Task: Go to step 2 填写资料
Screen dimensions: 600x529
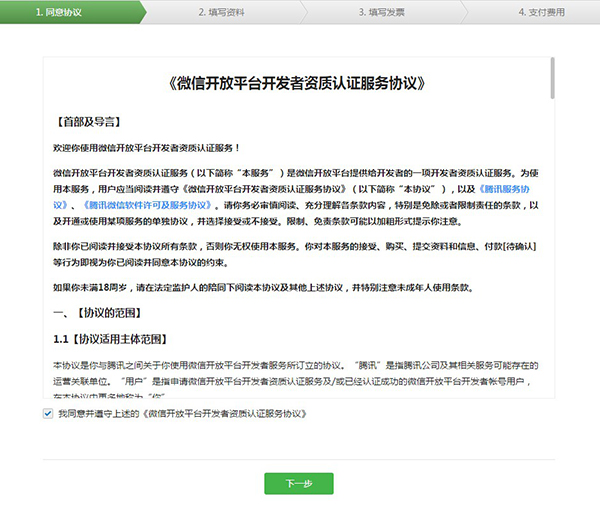Action: 223,11
